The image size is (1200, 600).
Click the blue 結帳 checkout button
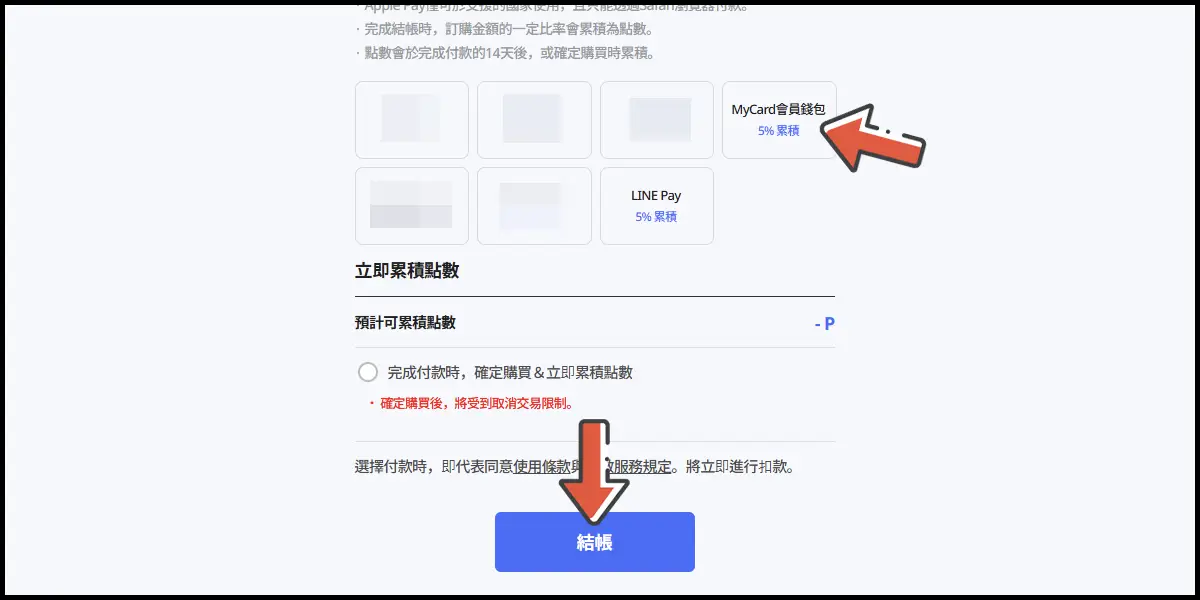point(595,542)
